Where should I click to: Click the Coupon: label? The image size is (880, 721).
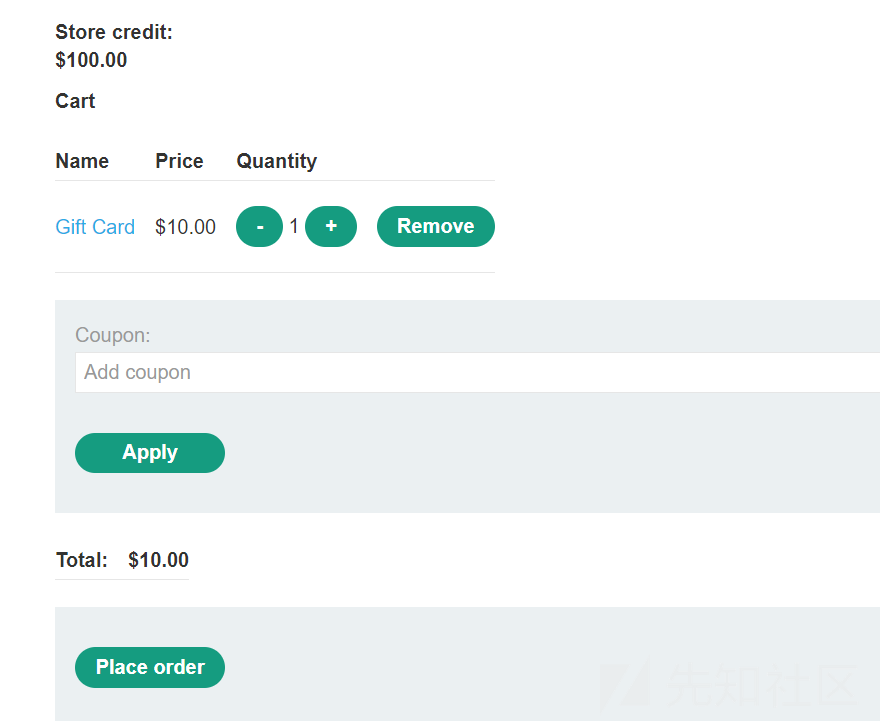113,336
